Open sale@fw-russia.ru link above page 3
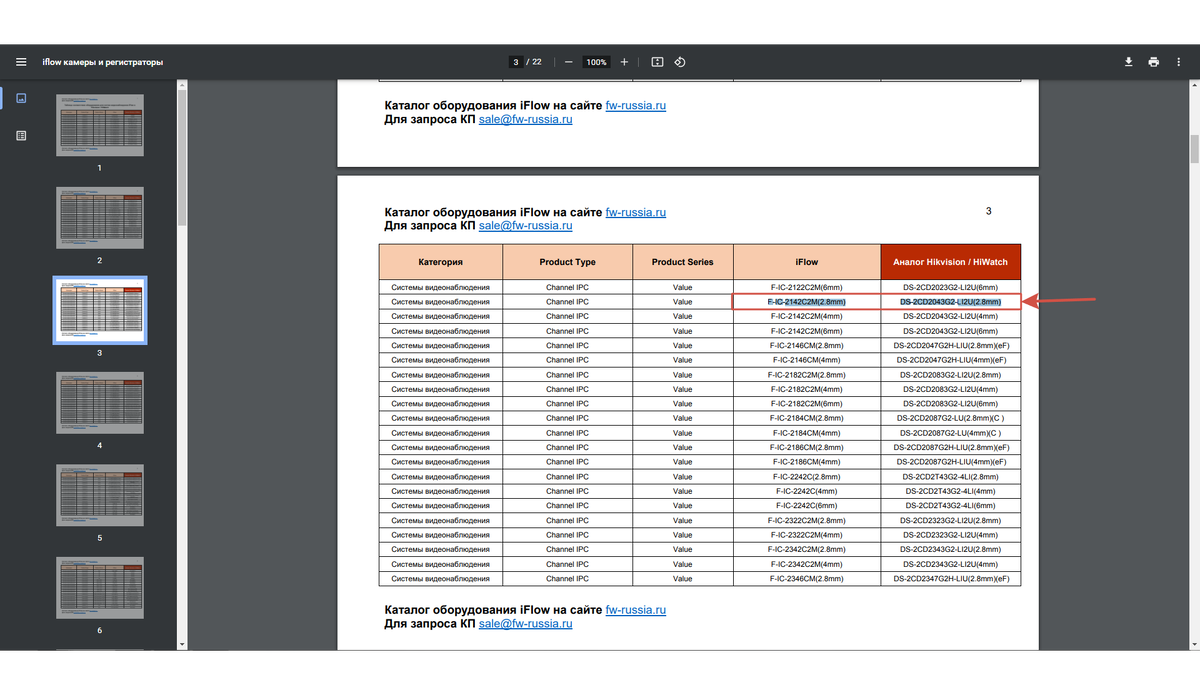The image size is (1200, 675). tap(525, 119)
